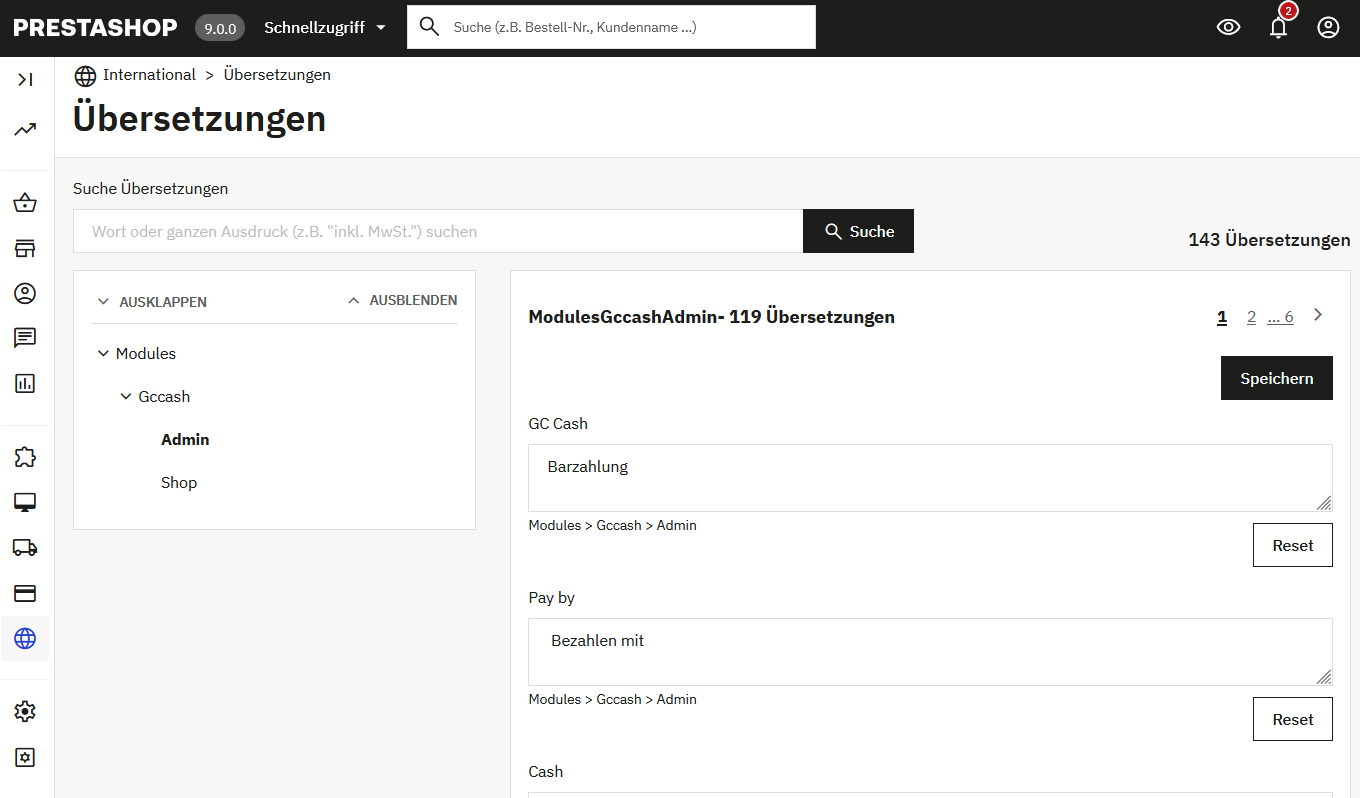Click the Bezahlen mit translation text area

pyautogui.click(x=930, y=652)
